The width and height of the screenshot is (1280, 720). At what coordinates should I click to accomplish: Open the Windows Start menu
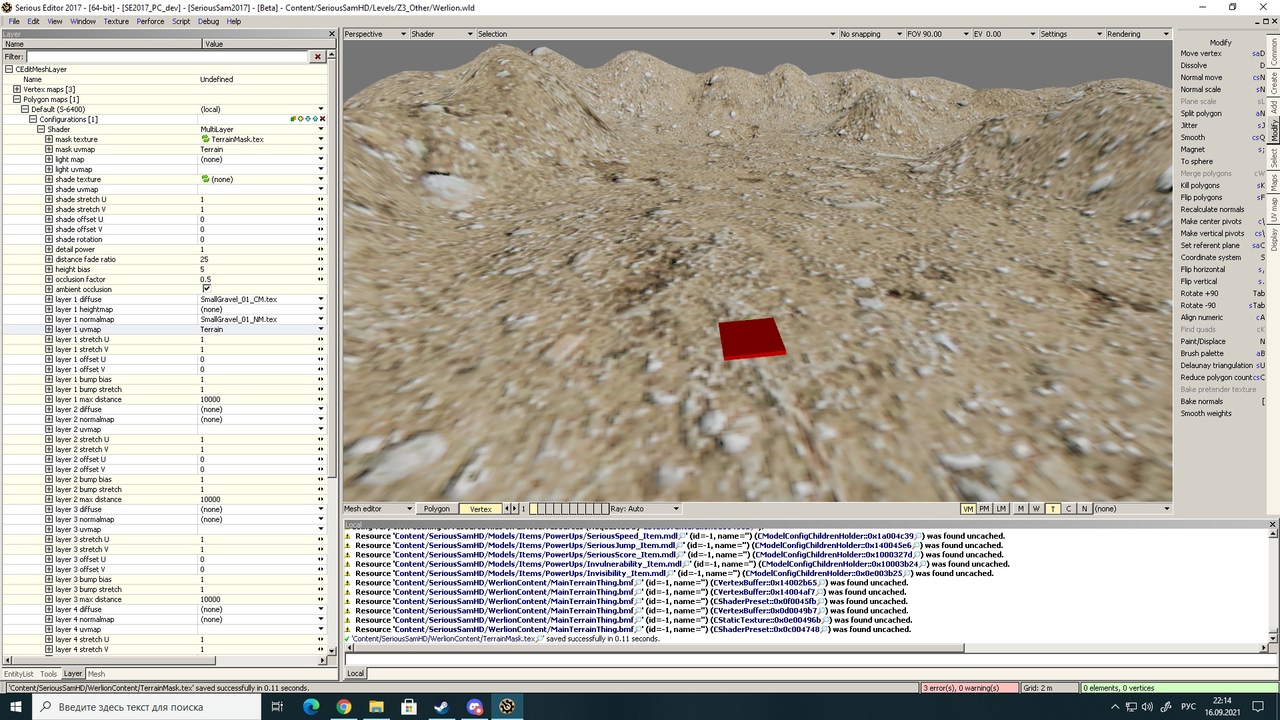coord(18,706)
